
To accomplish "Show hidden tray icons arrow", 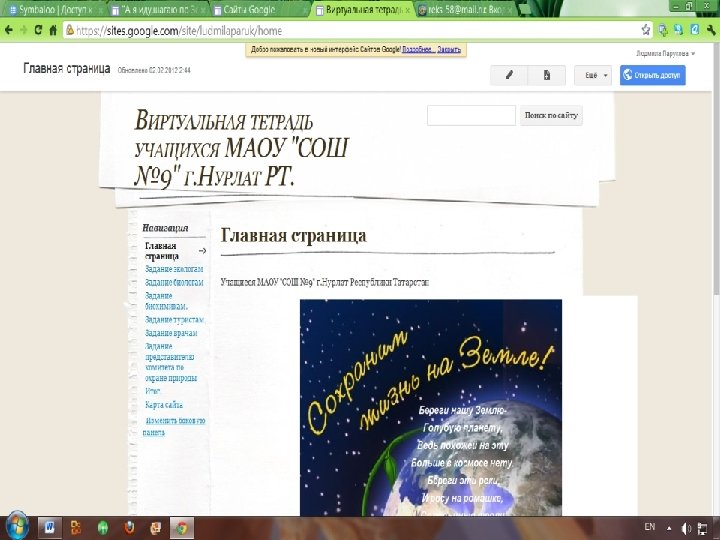I will tap(669, 528).
